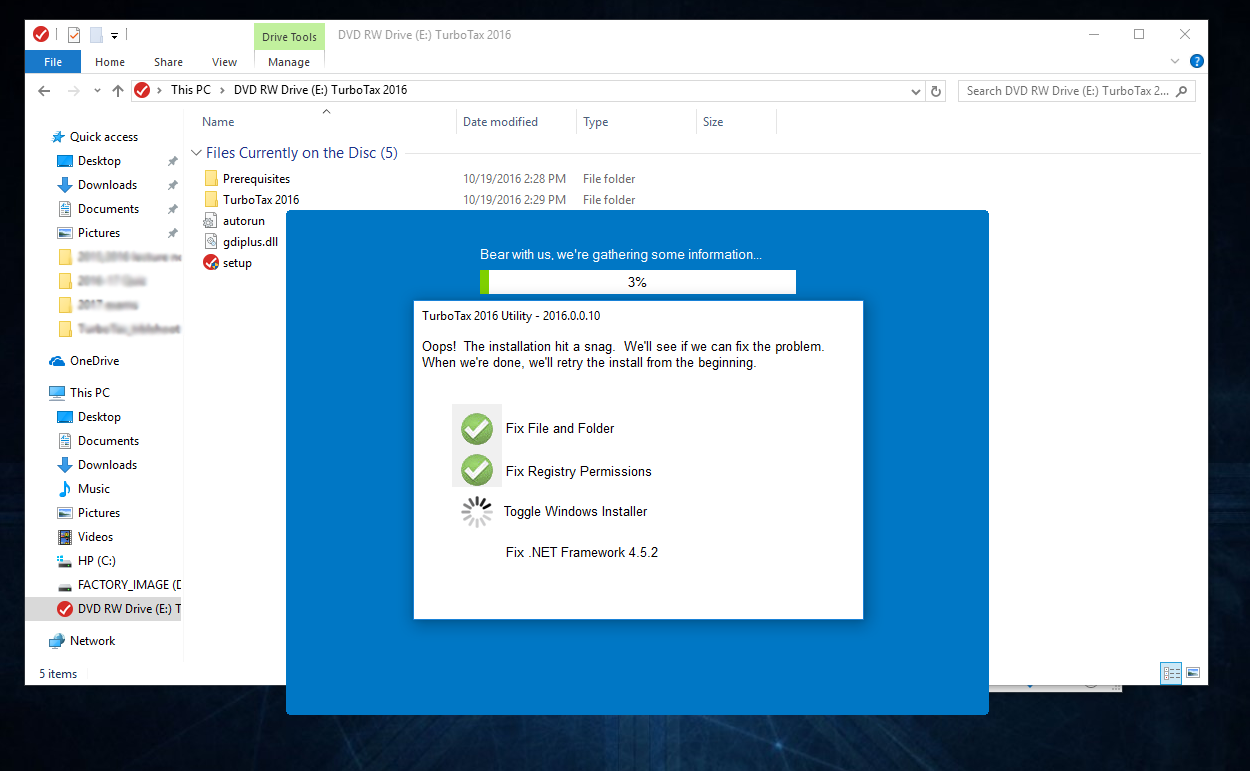Image resolution: width=1250 pixels, height=771 pixels.
Task: Click the pin icon next to Quick access Desktop
Action: click(172, 161)
